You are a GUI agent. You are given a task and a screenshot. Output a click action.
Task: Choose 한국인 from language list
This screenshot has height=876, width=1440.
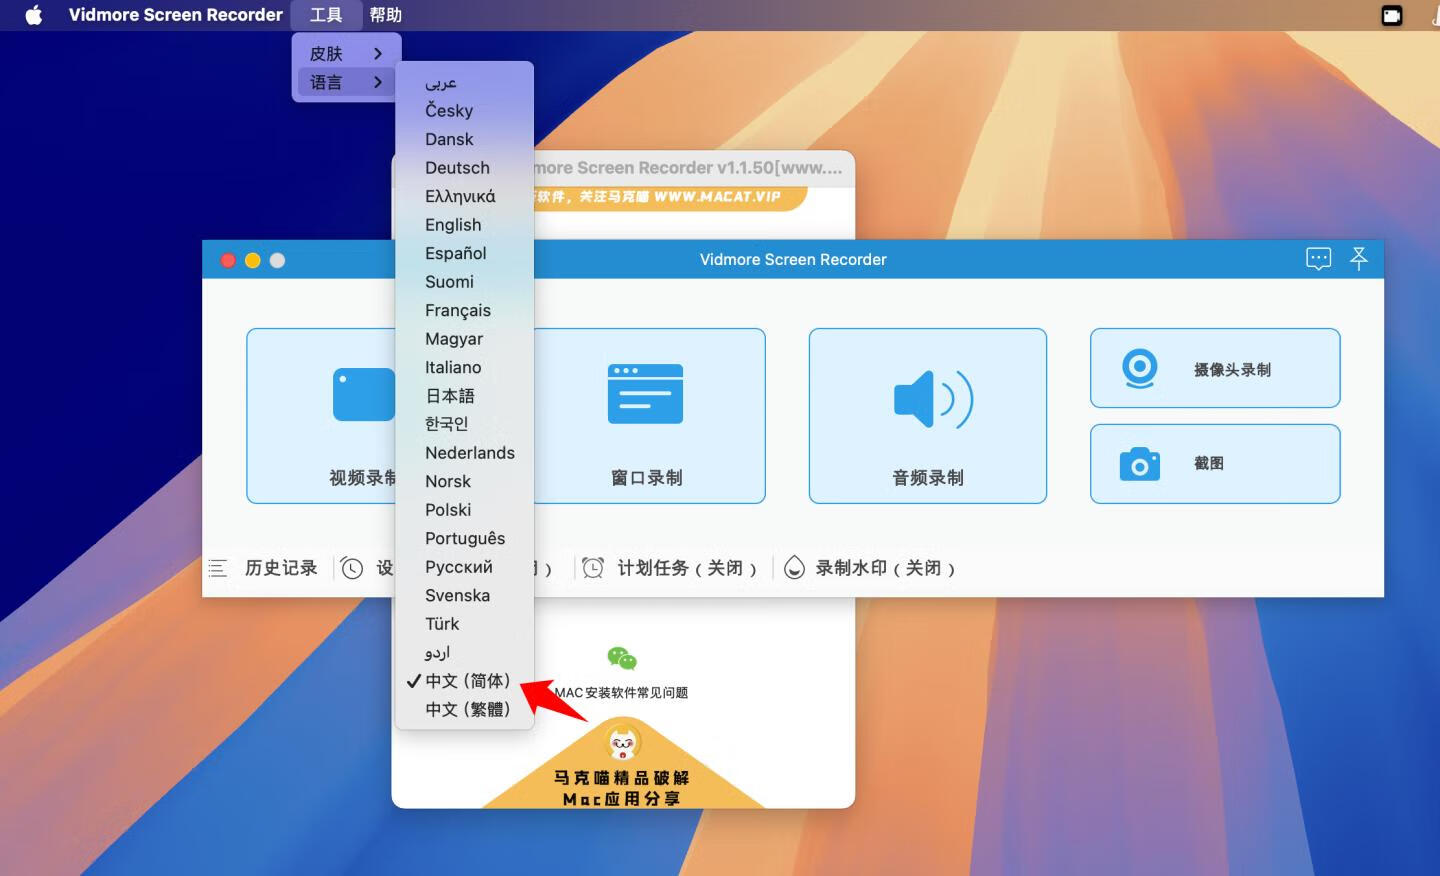click(464, 424)
